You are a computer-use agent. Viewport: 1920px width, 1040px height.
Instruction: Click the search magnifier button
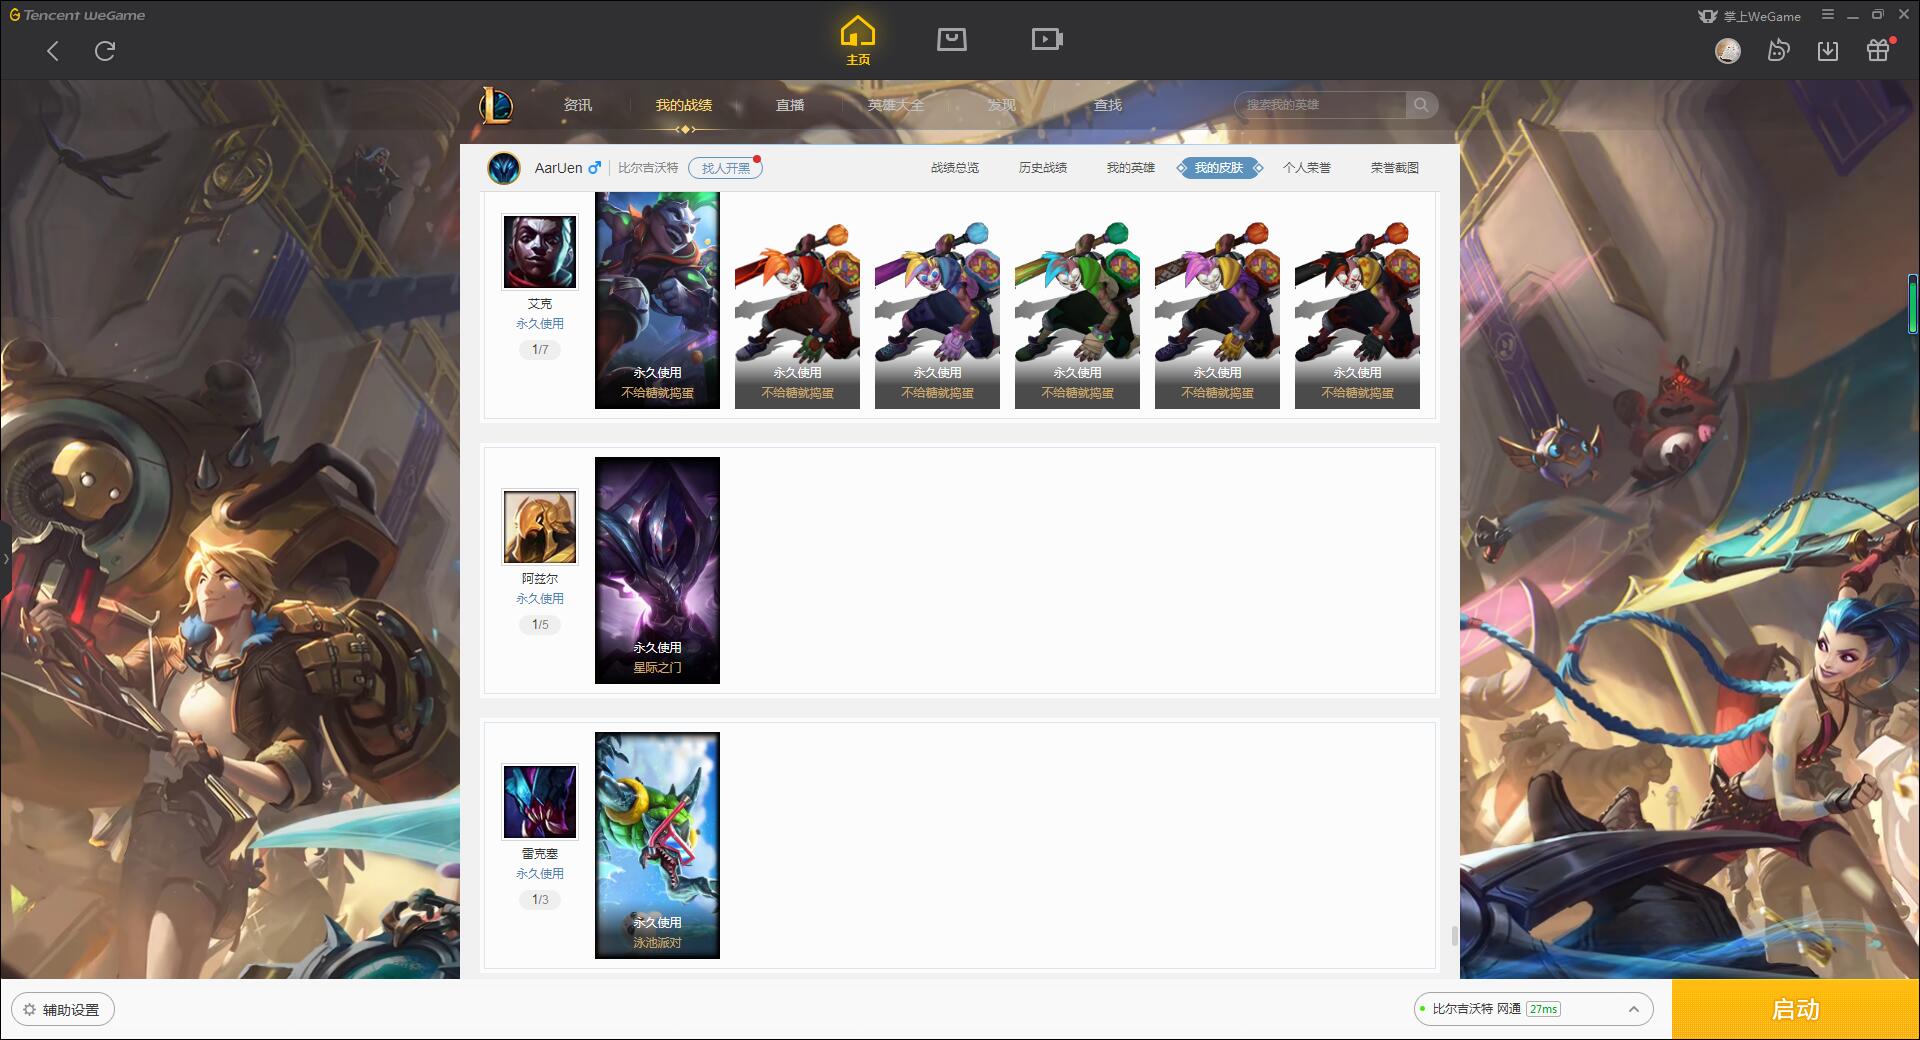tap(1421, 105)
